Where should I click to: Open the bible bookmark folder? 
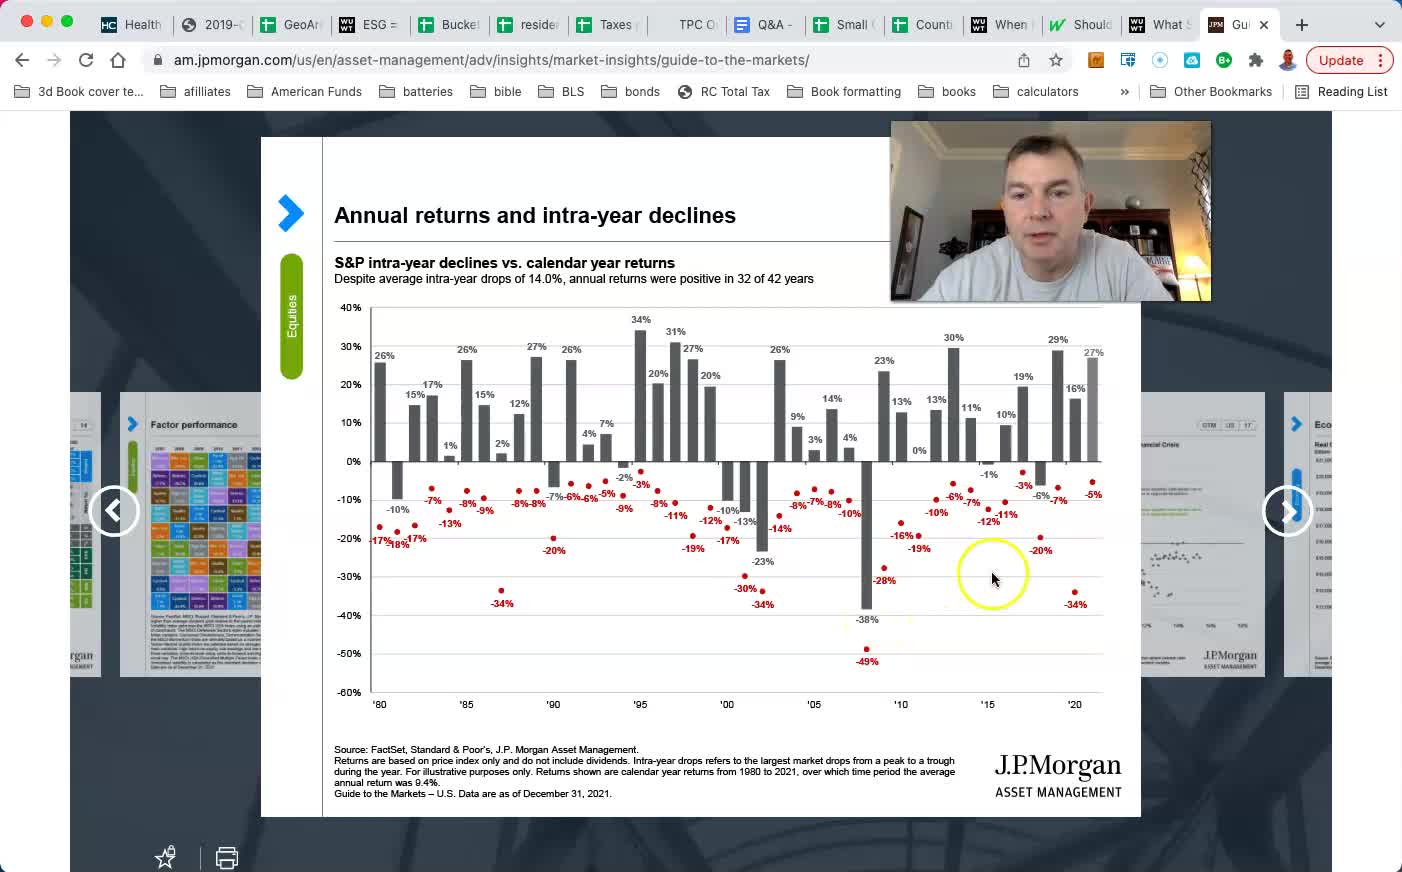(496, 91)
